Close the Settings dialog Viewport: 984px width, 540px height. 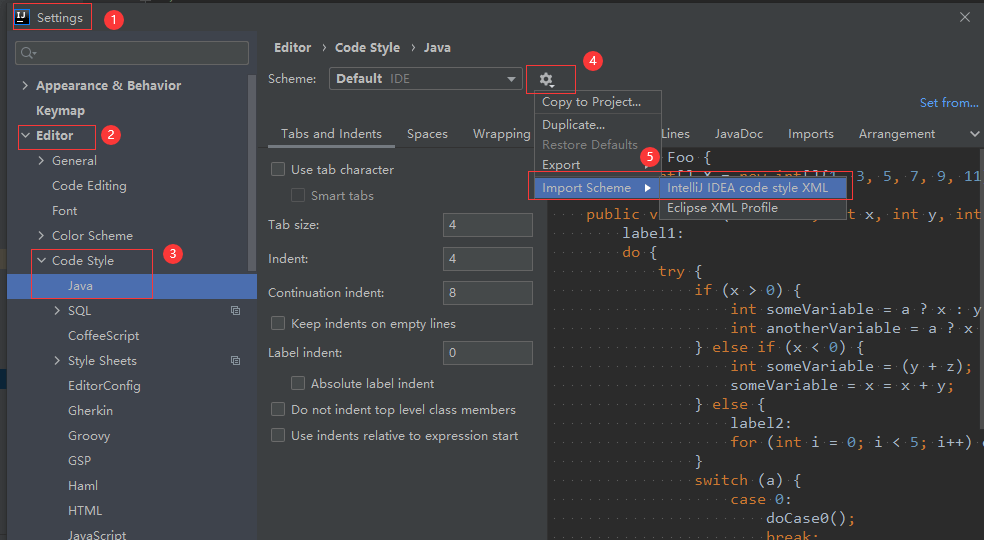tap(965, 17)
